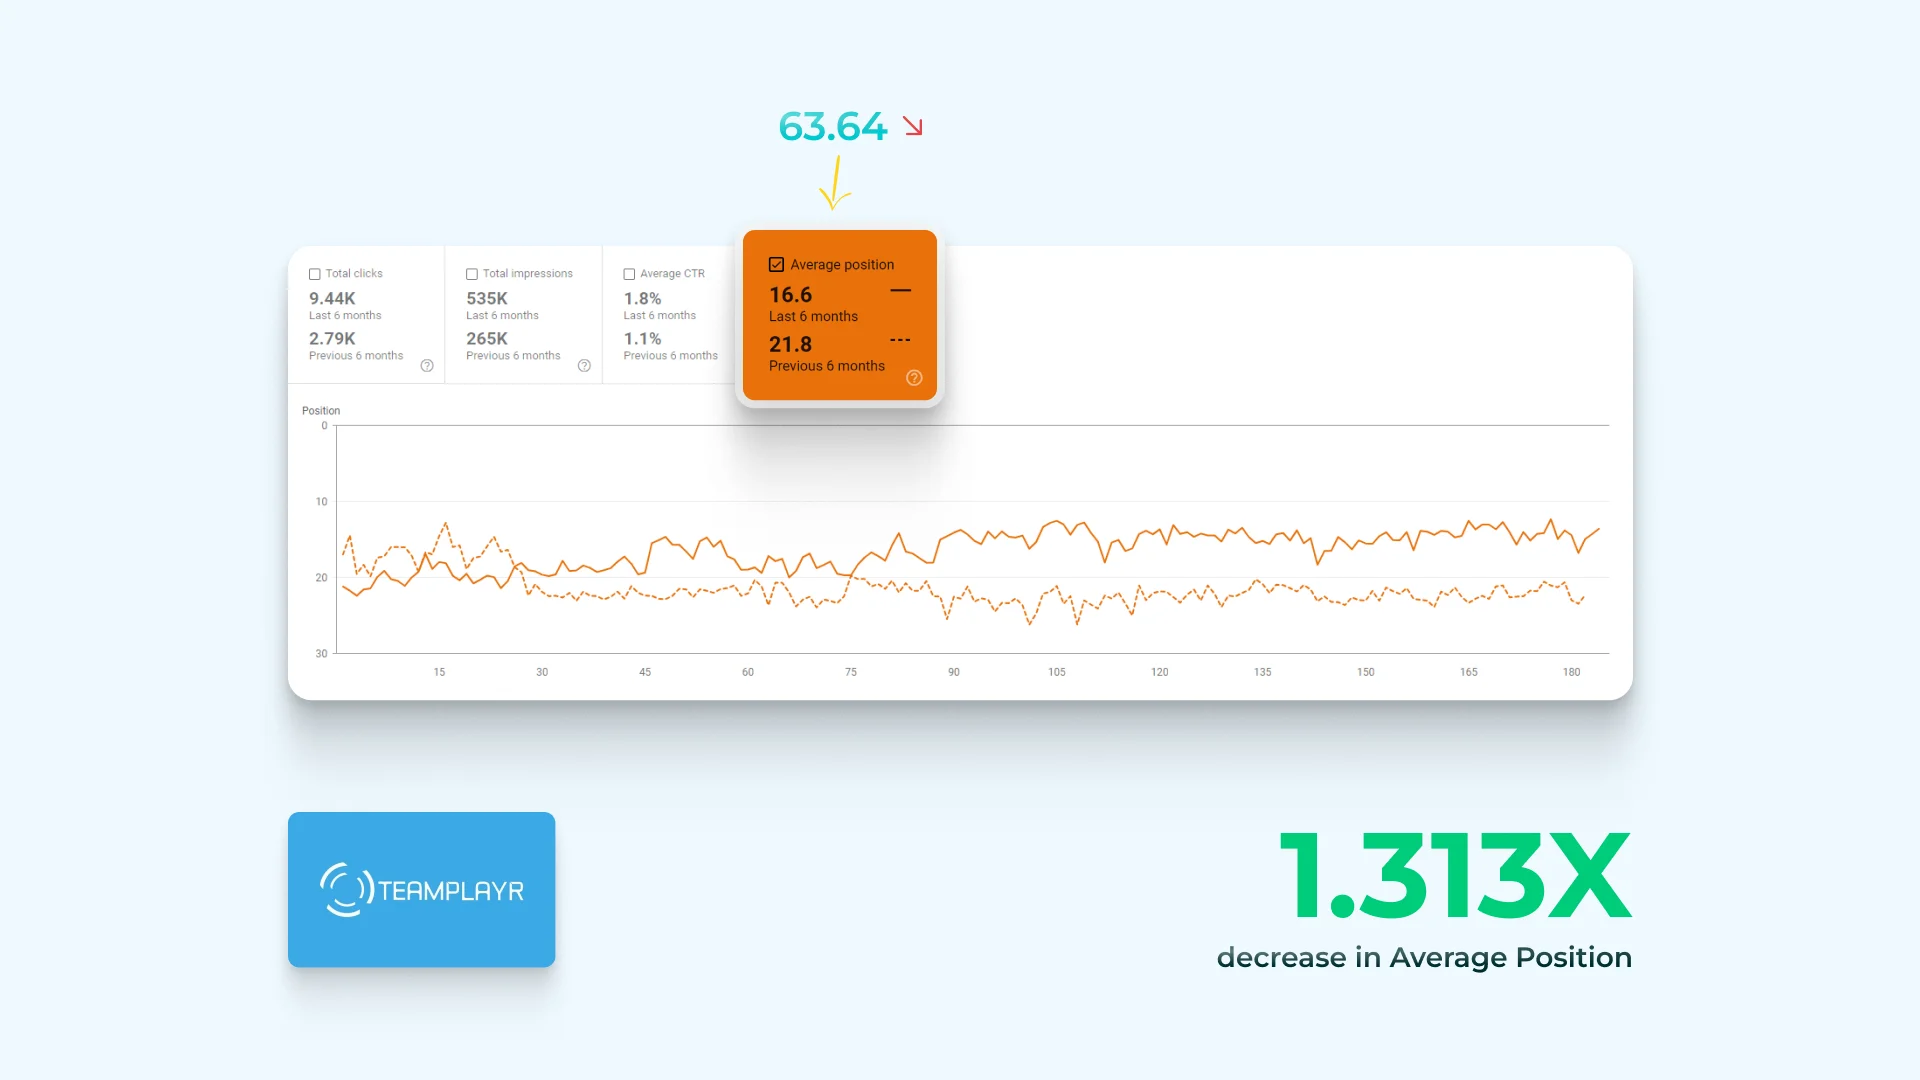The image size is (1920, 1080).
Task: Click 'decrease in Average Position' caption
Action: (x=1424, y=958)
